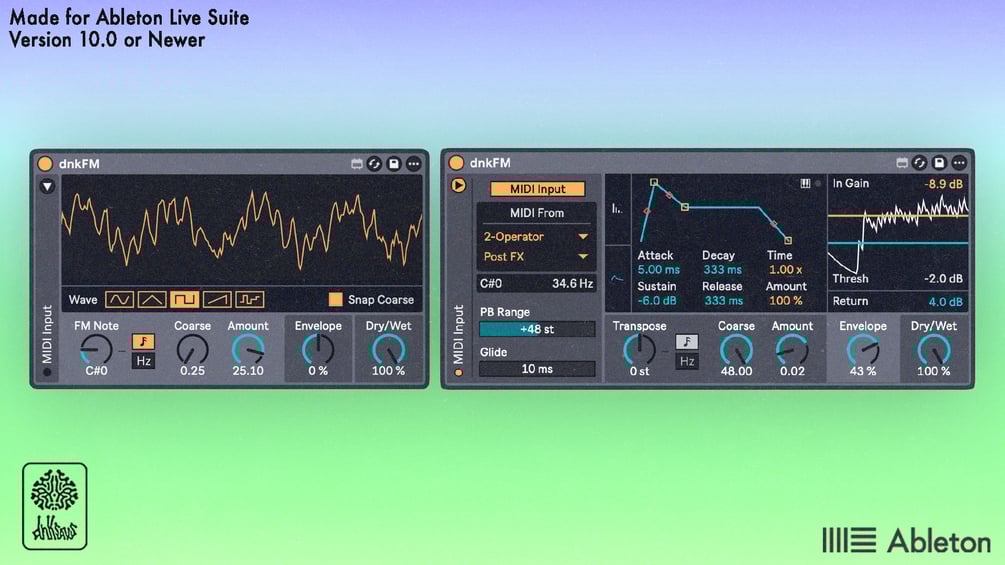Select the triangle waveform

pyautogui.click(x=152, y=299)
